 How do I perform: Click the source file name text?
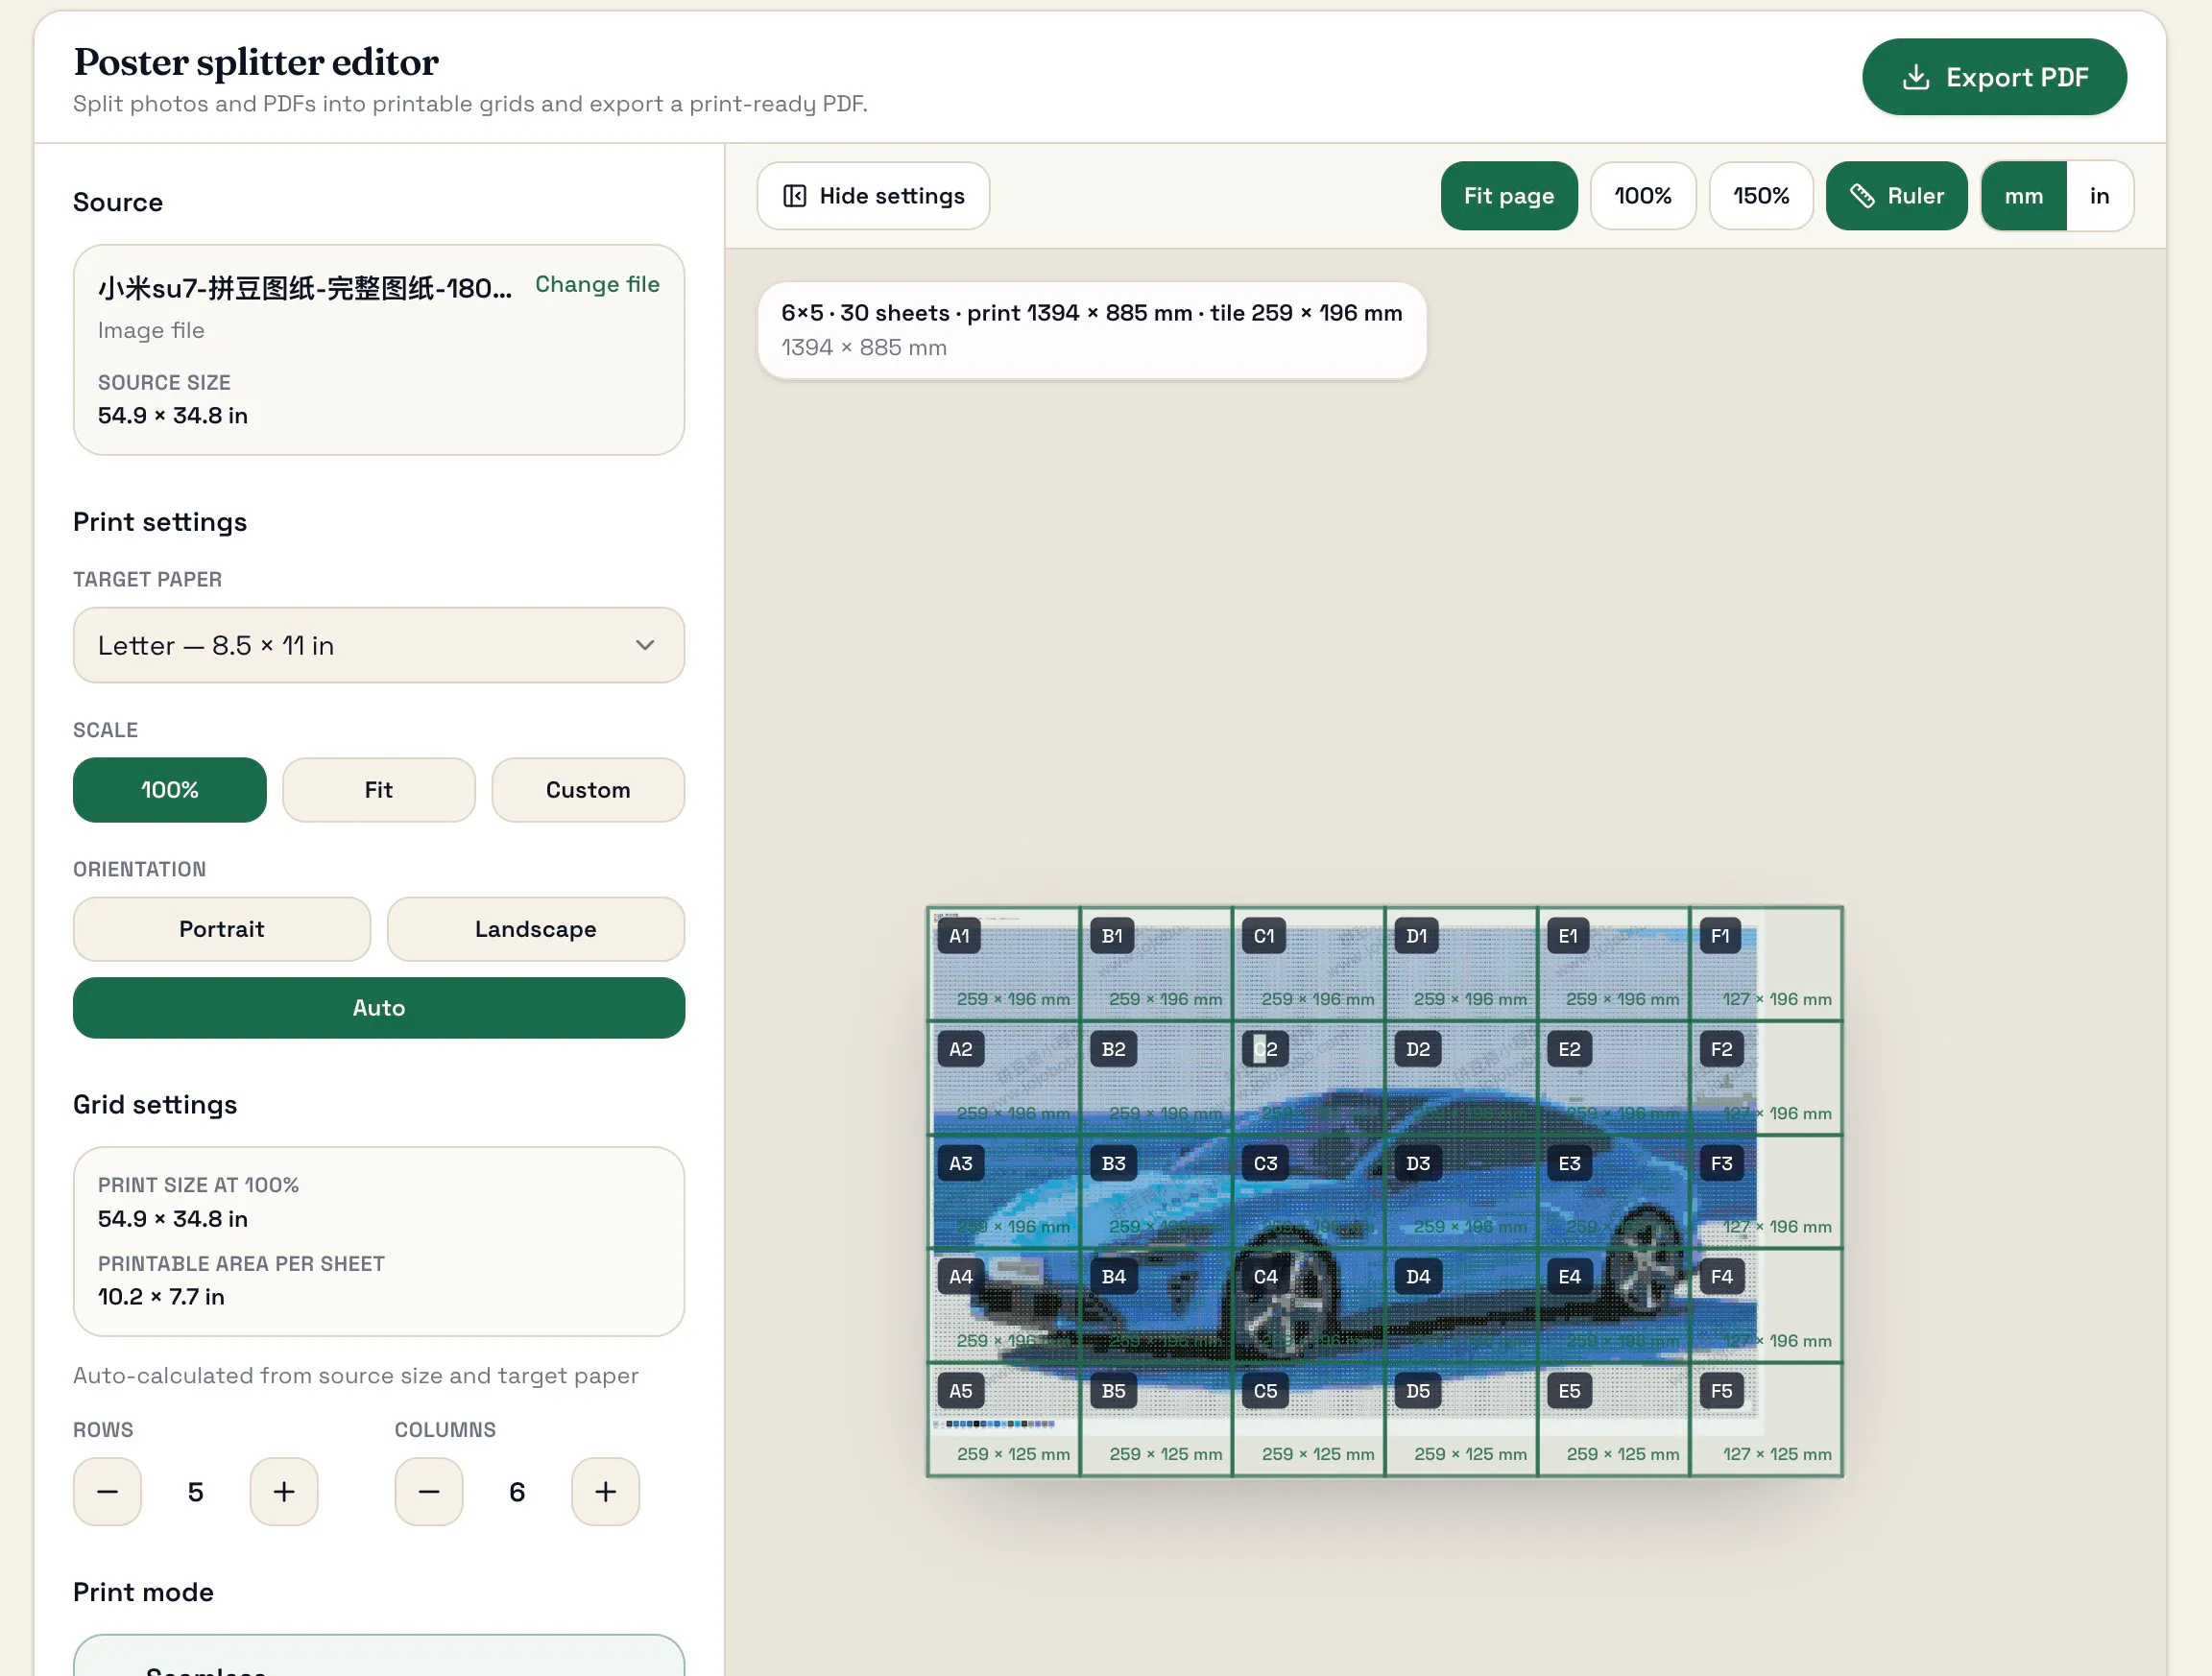(305, 288)
